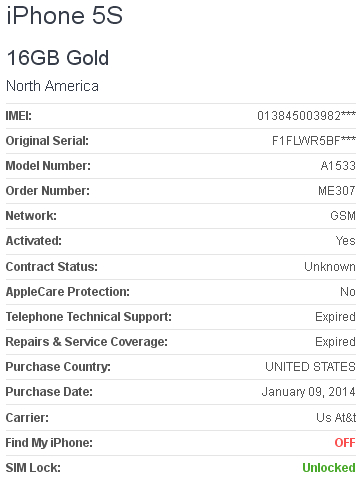Select the carrier value Us At&t
The height and width of the screenshot is (479, 363).
tap(336, 417)
